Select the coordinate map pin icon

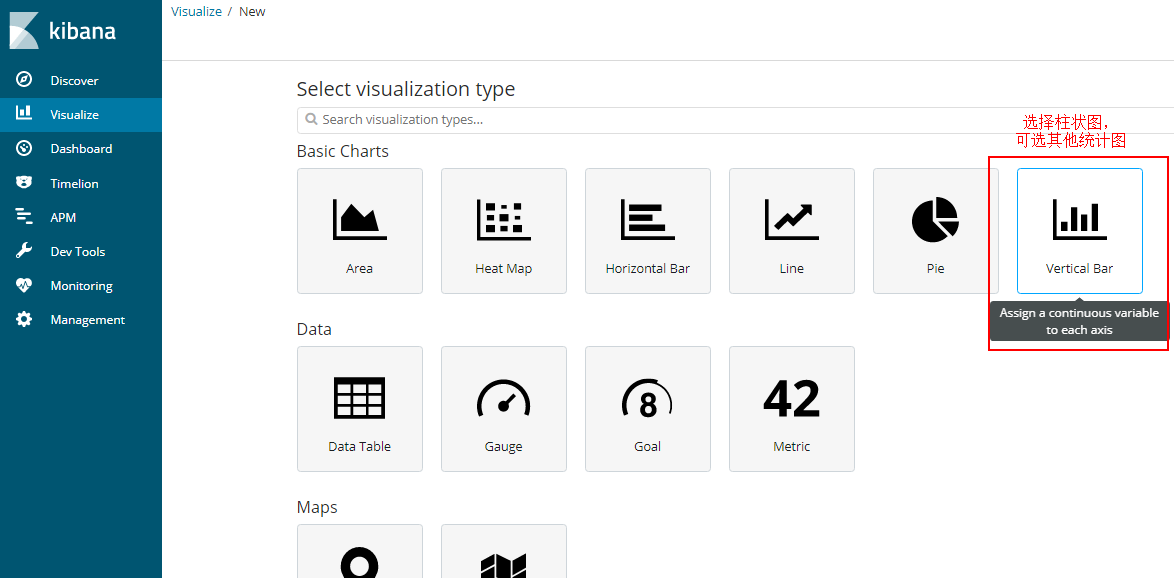point(359,563)
